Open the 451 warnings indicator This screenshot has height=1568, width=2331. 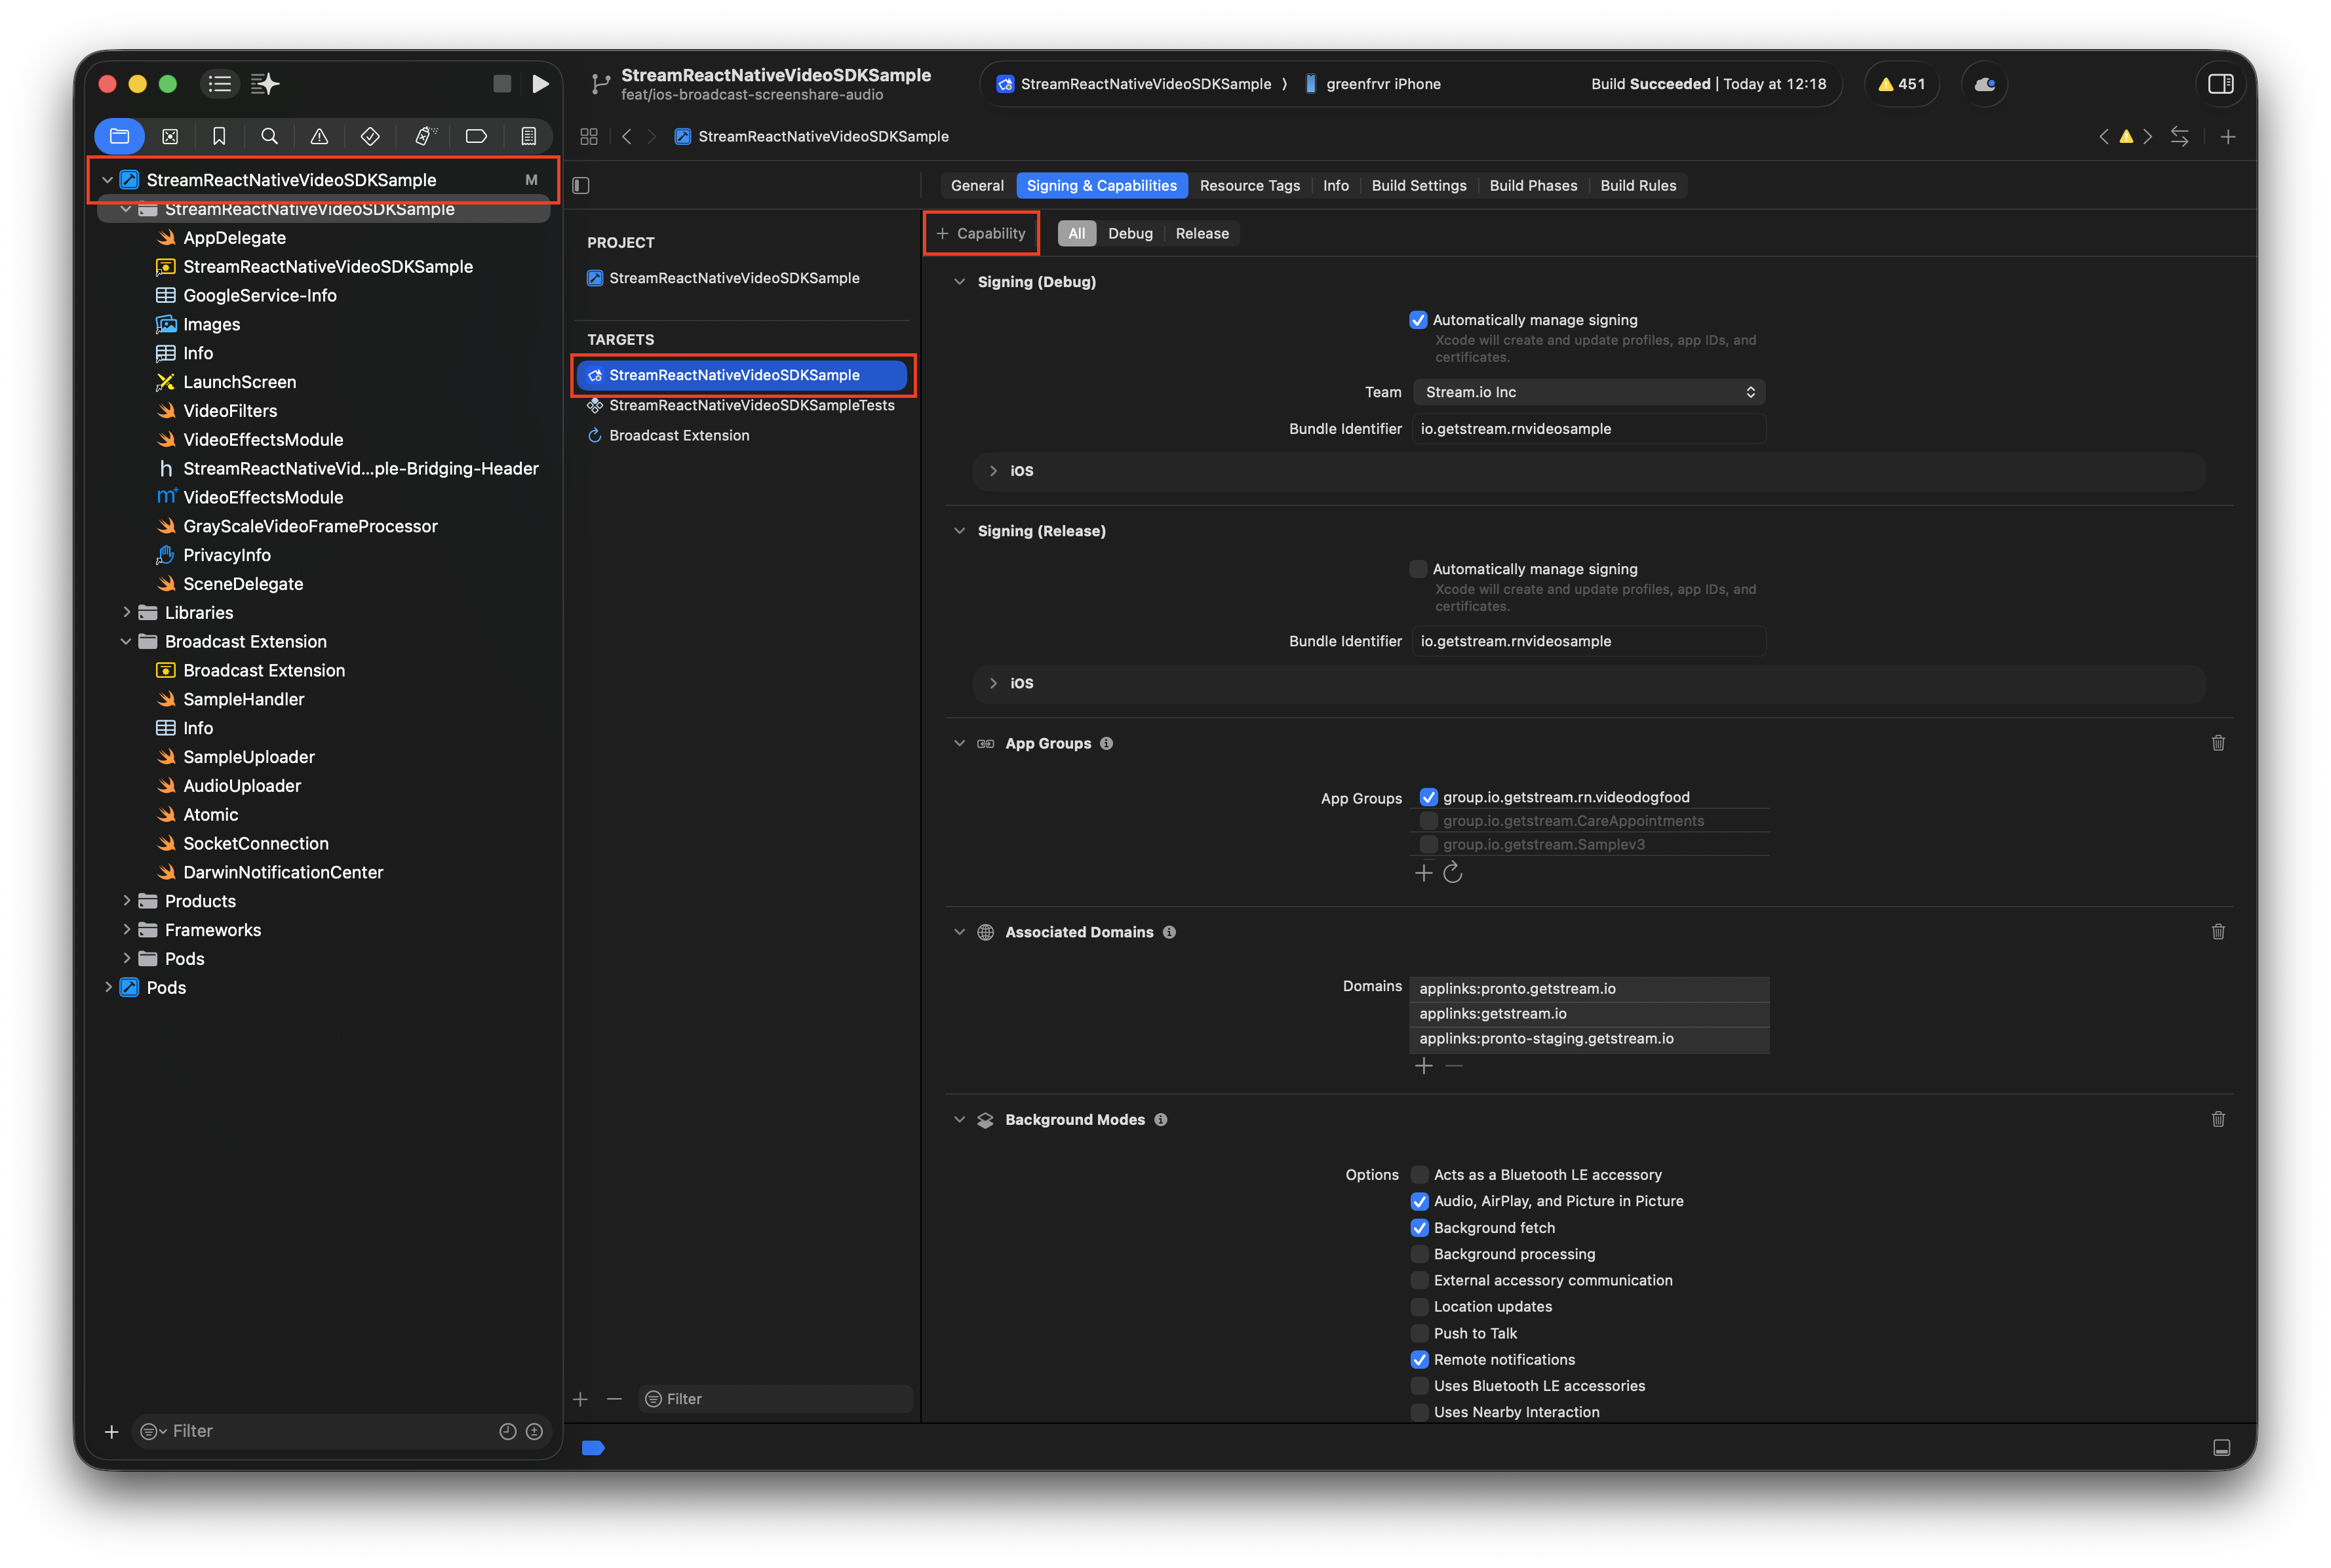(1901, 84)
